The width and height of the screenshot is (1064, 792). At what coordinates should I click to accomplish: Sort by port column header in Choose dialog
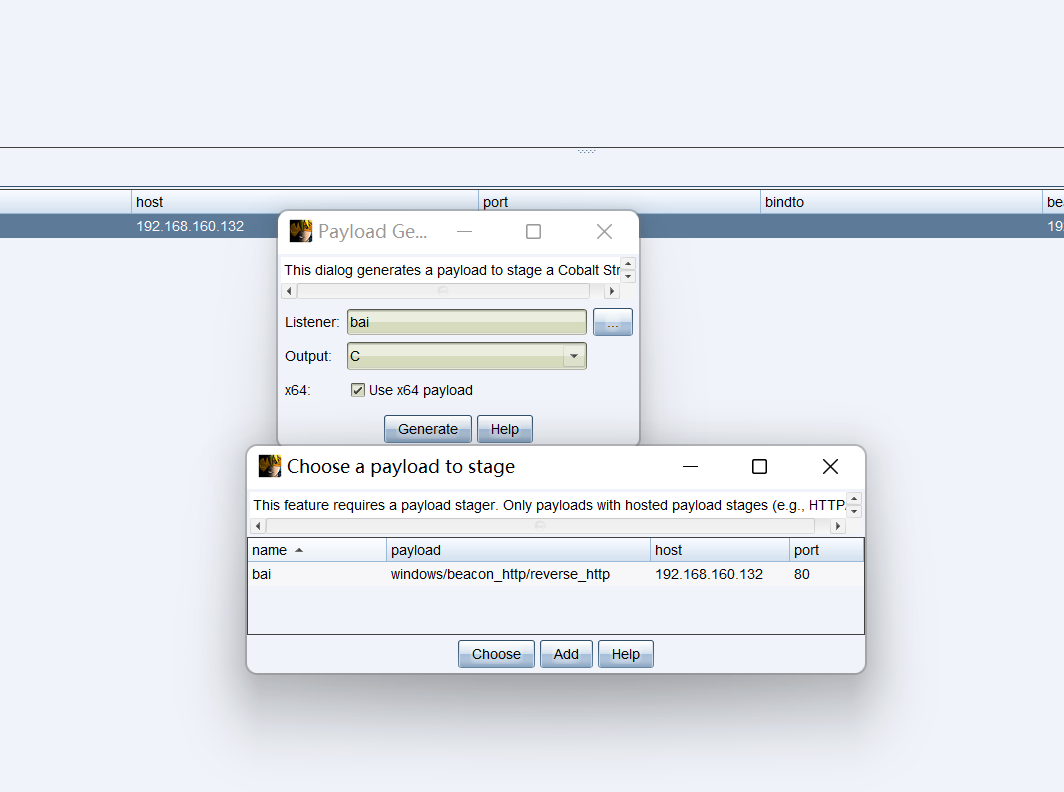pyautogui.click(x=826, y=550)
